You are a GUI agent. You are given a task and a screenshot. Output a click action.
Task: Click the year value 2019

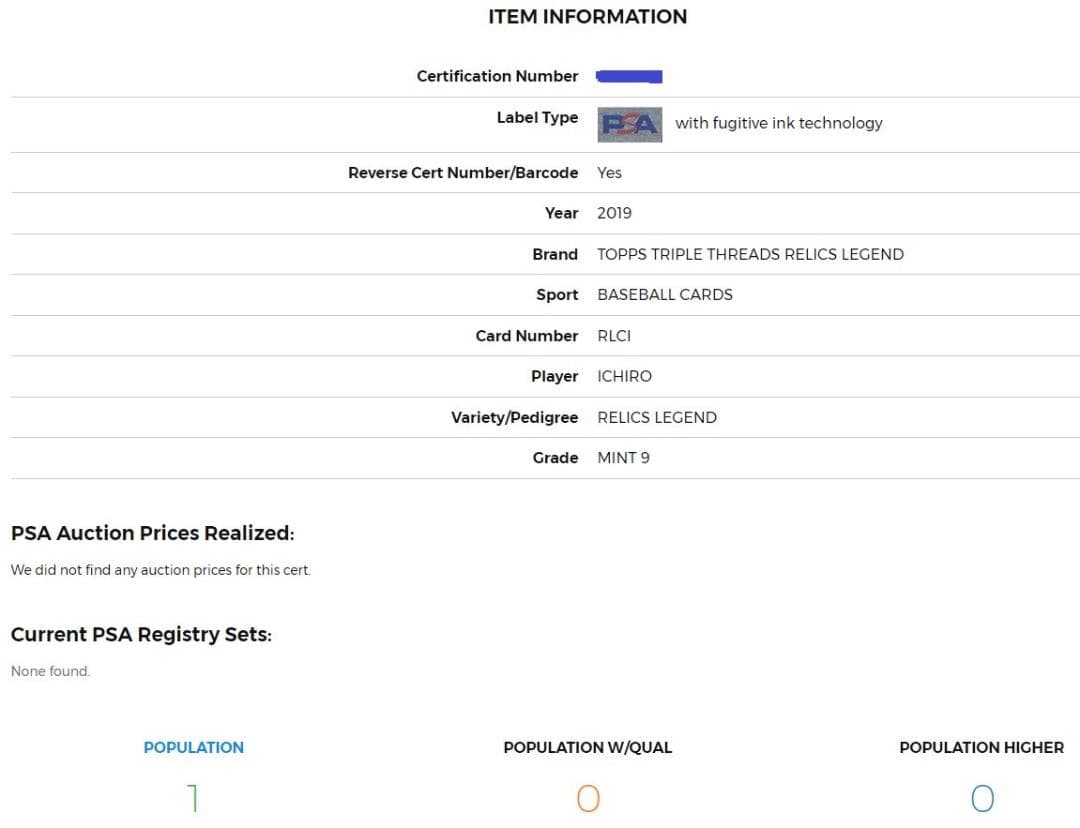coord(614,213)
